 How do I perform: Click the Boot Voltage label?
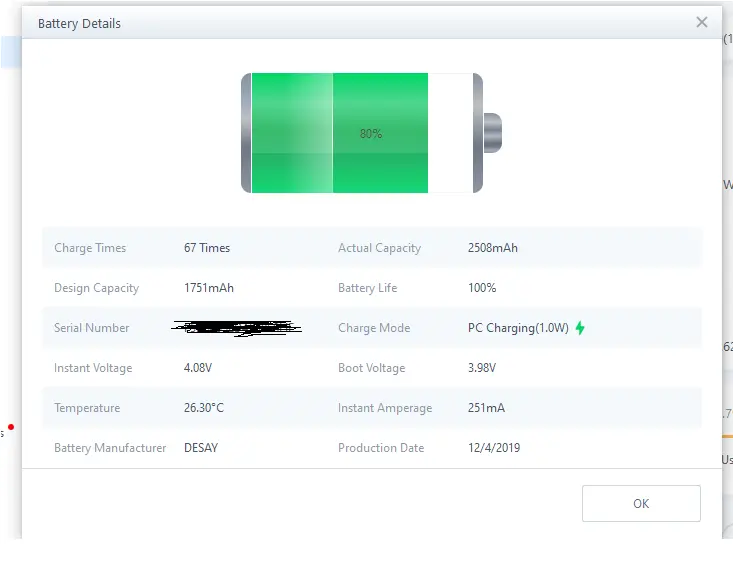point(372,368)
